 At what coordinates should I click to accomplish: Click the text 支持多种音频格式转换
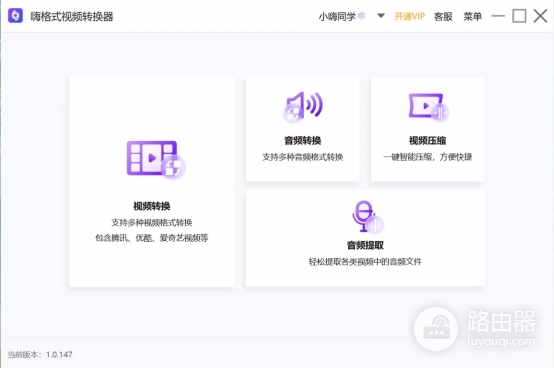pyautogui.click(x=303, y=157)
